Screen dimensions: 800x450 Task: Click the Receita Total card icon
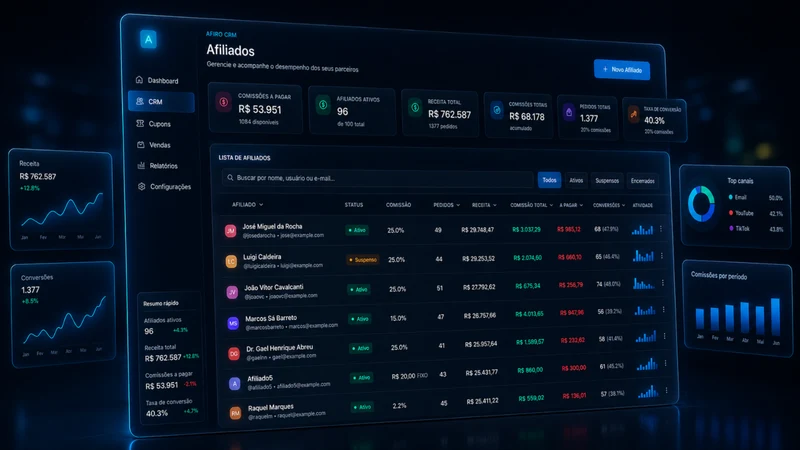[415, 108]
